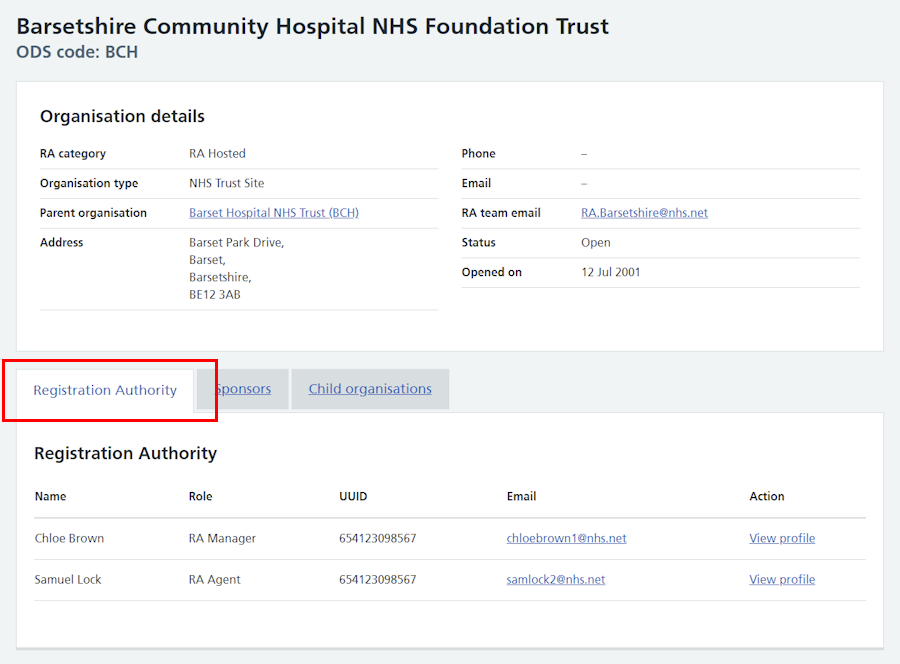Click the Opened on label
The image size is (900, 664).
click(x=491, y=273)
